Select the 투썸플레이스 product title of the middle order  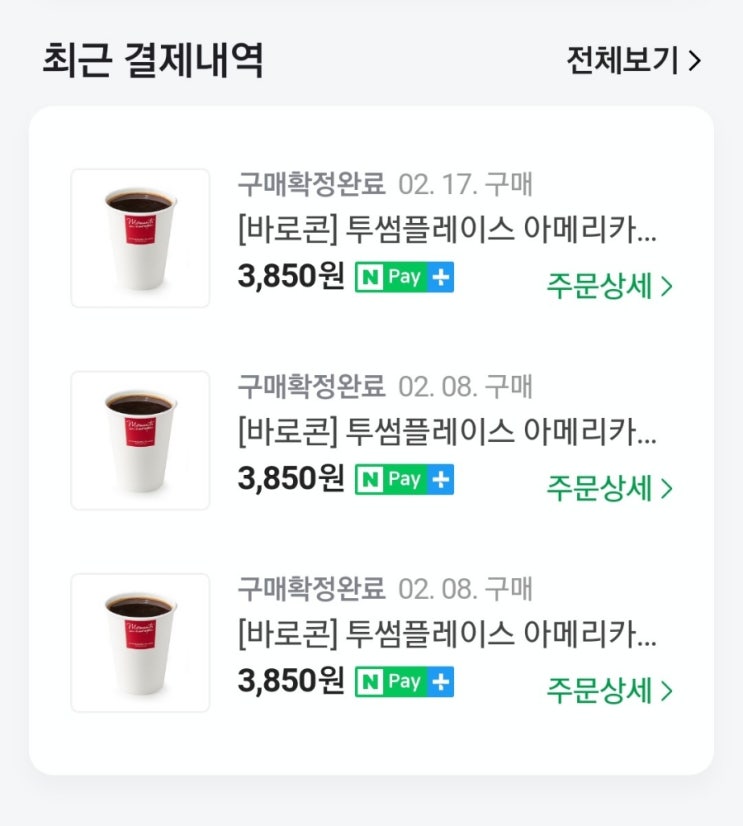[447, 435]
